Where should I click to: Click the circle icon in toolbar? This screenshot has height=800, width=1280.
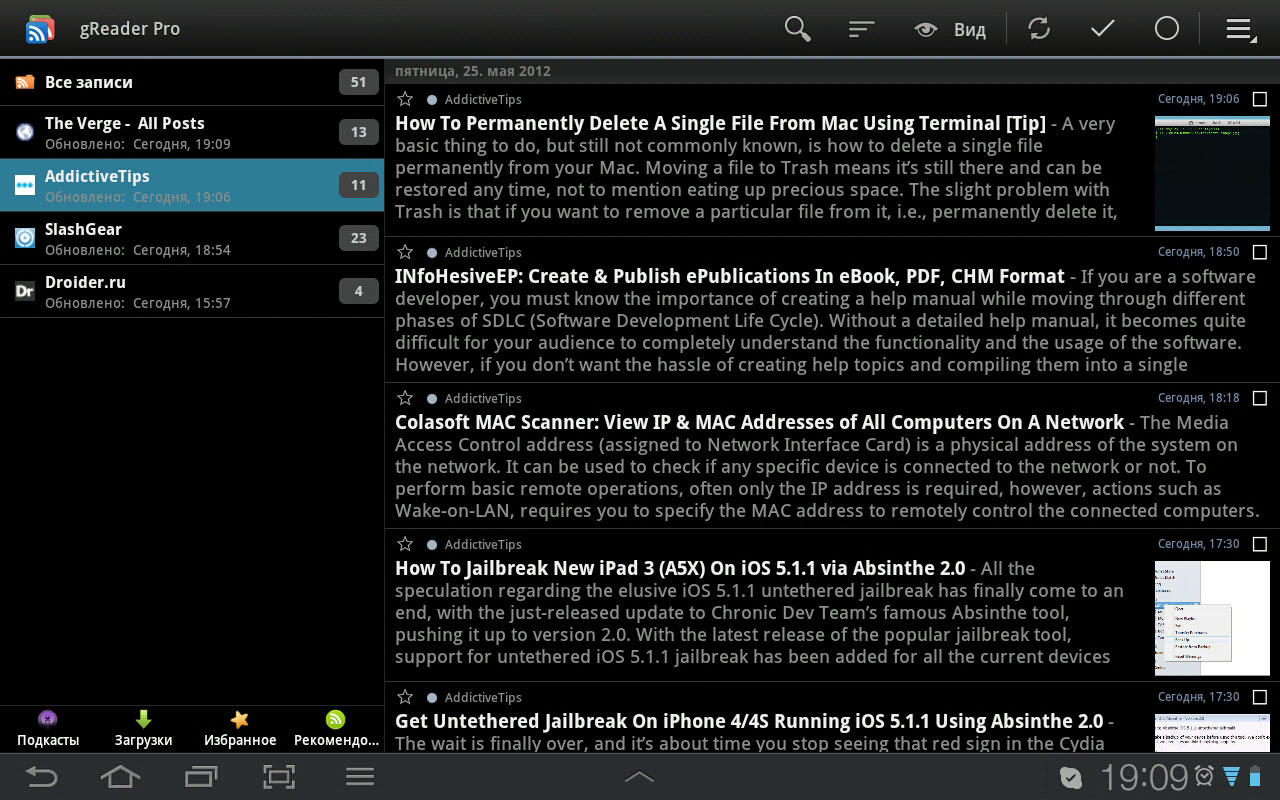[1166, 29]
